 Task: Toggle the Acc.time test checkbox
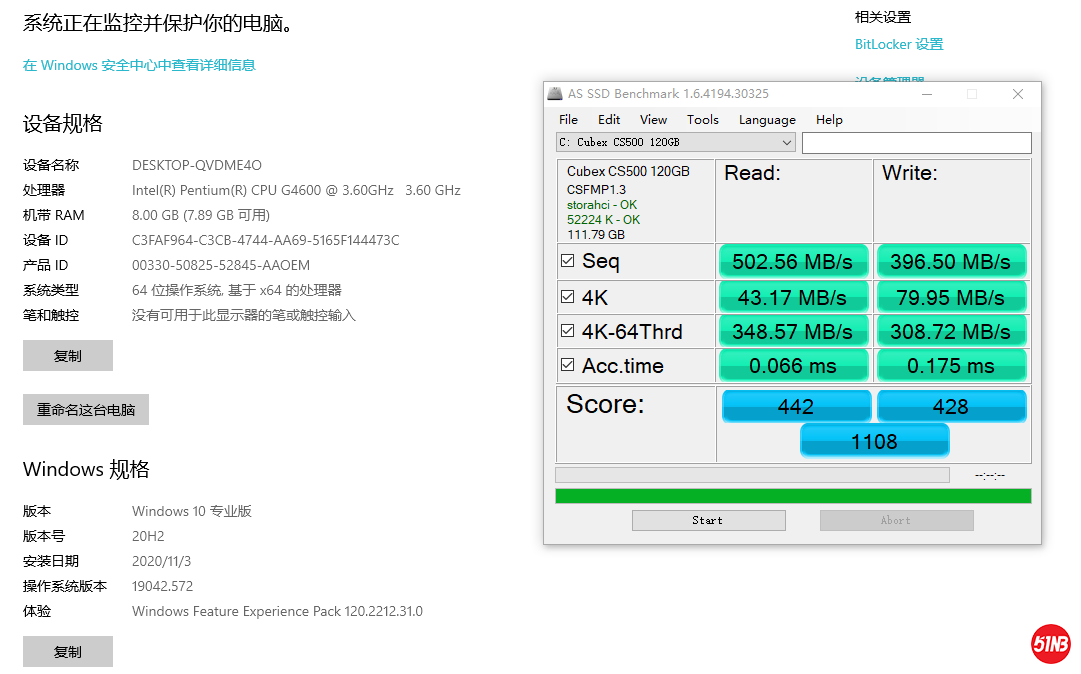pos(568,366)
